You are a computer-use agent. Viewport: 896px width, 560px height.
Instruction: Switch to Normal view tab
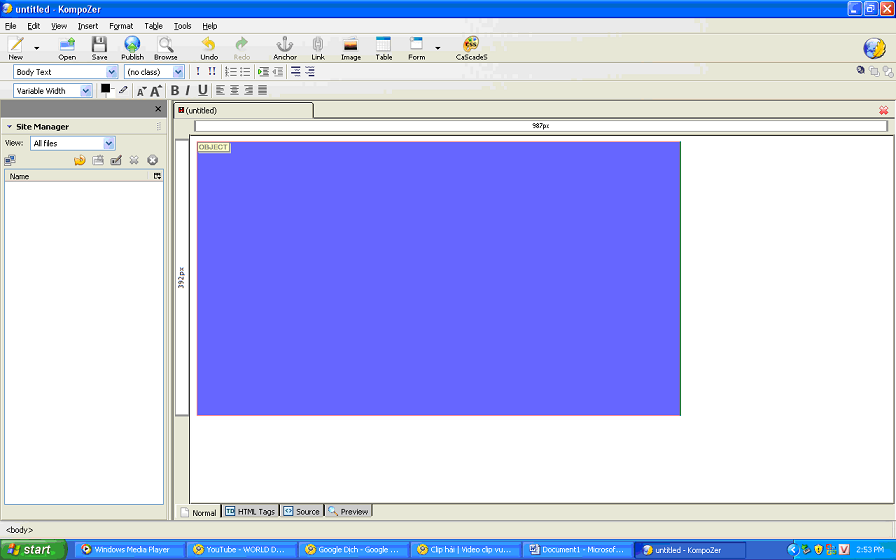[198, 512]
